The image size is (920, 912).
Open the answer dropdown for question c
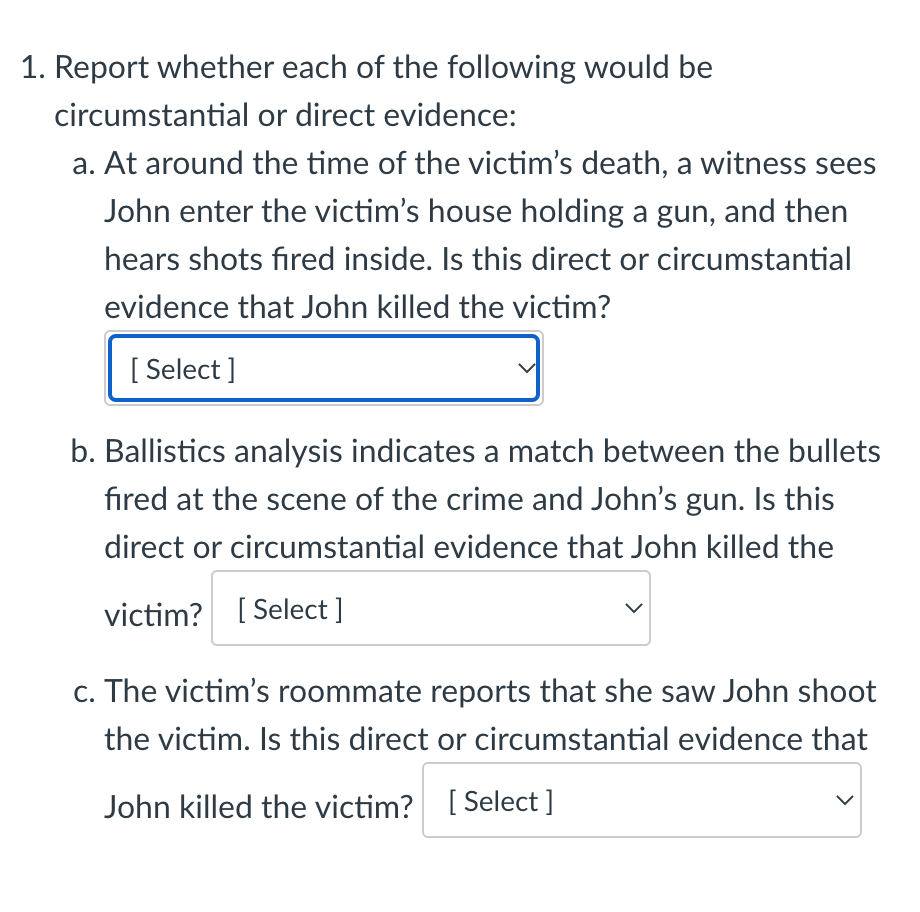pyautogui.click(x=640, y=799)
